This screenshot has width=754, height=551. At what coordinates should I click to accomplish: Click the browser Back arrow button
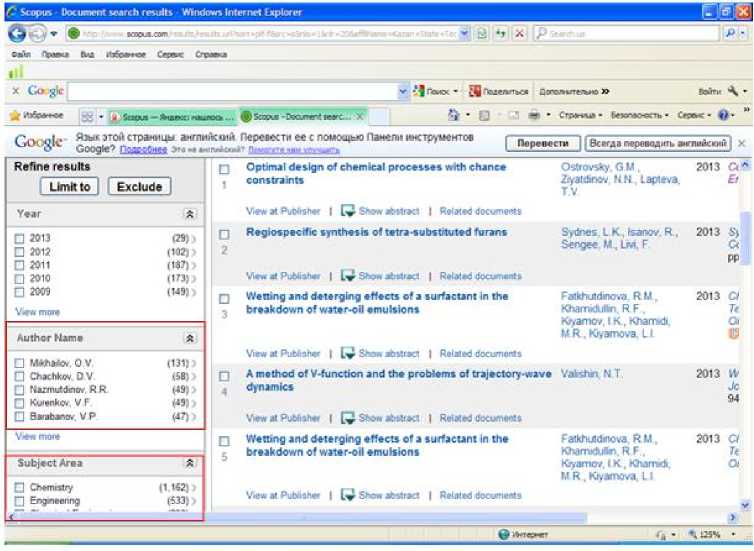click(x=18, y=34)
